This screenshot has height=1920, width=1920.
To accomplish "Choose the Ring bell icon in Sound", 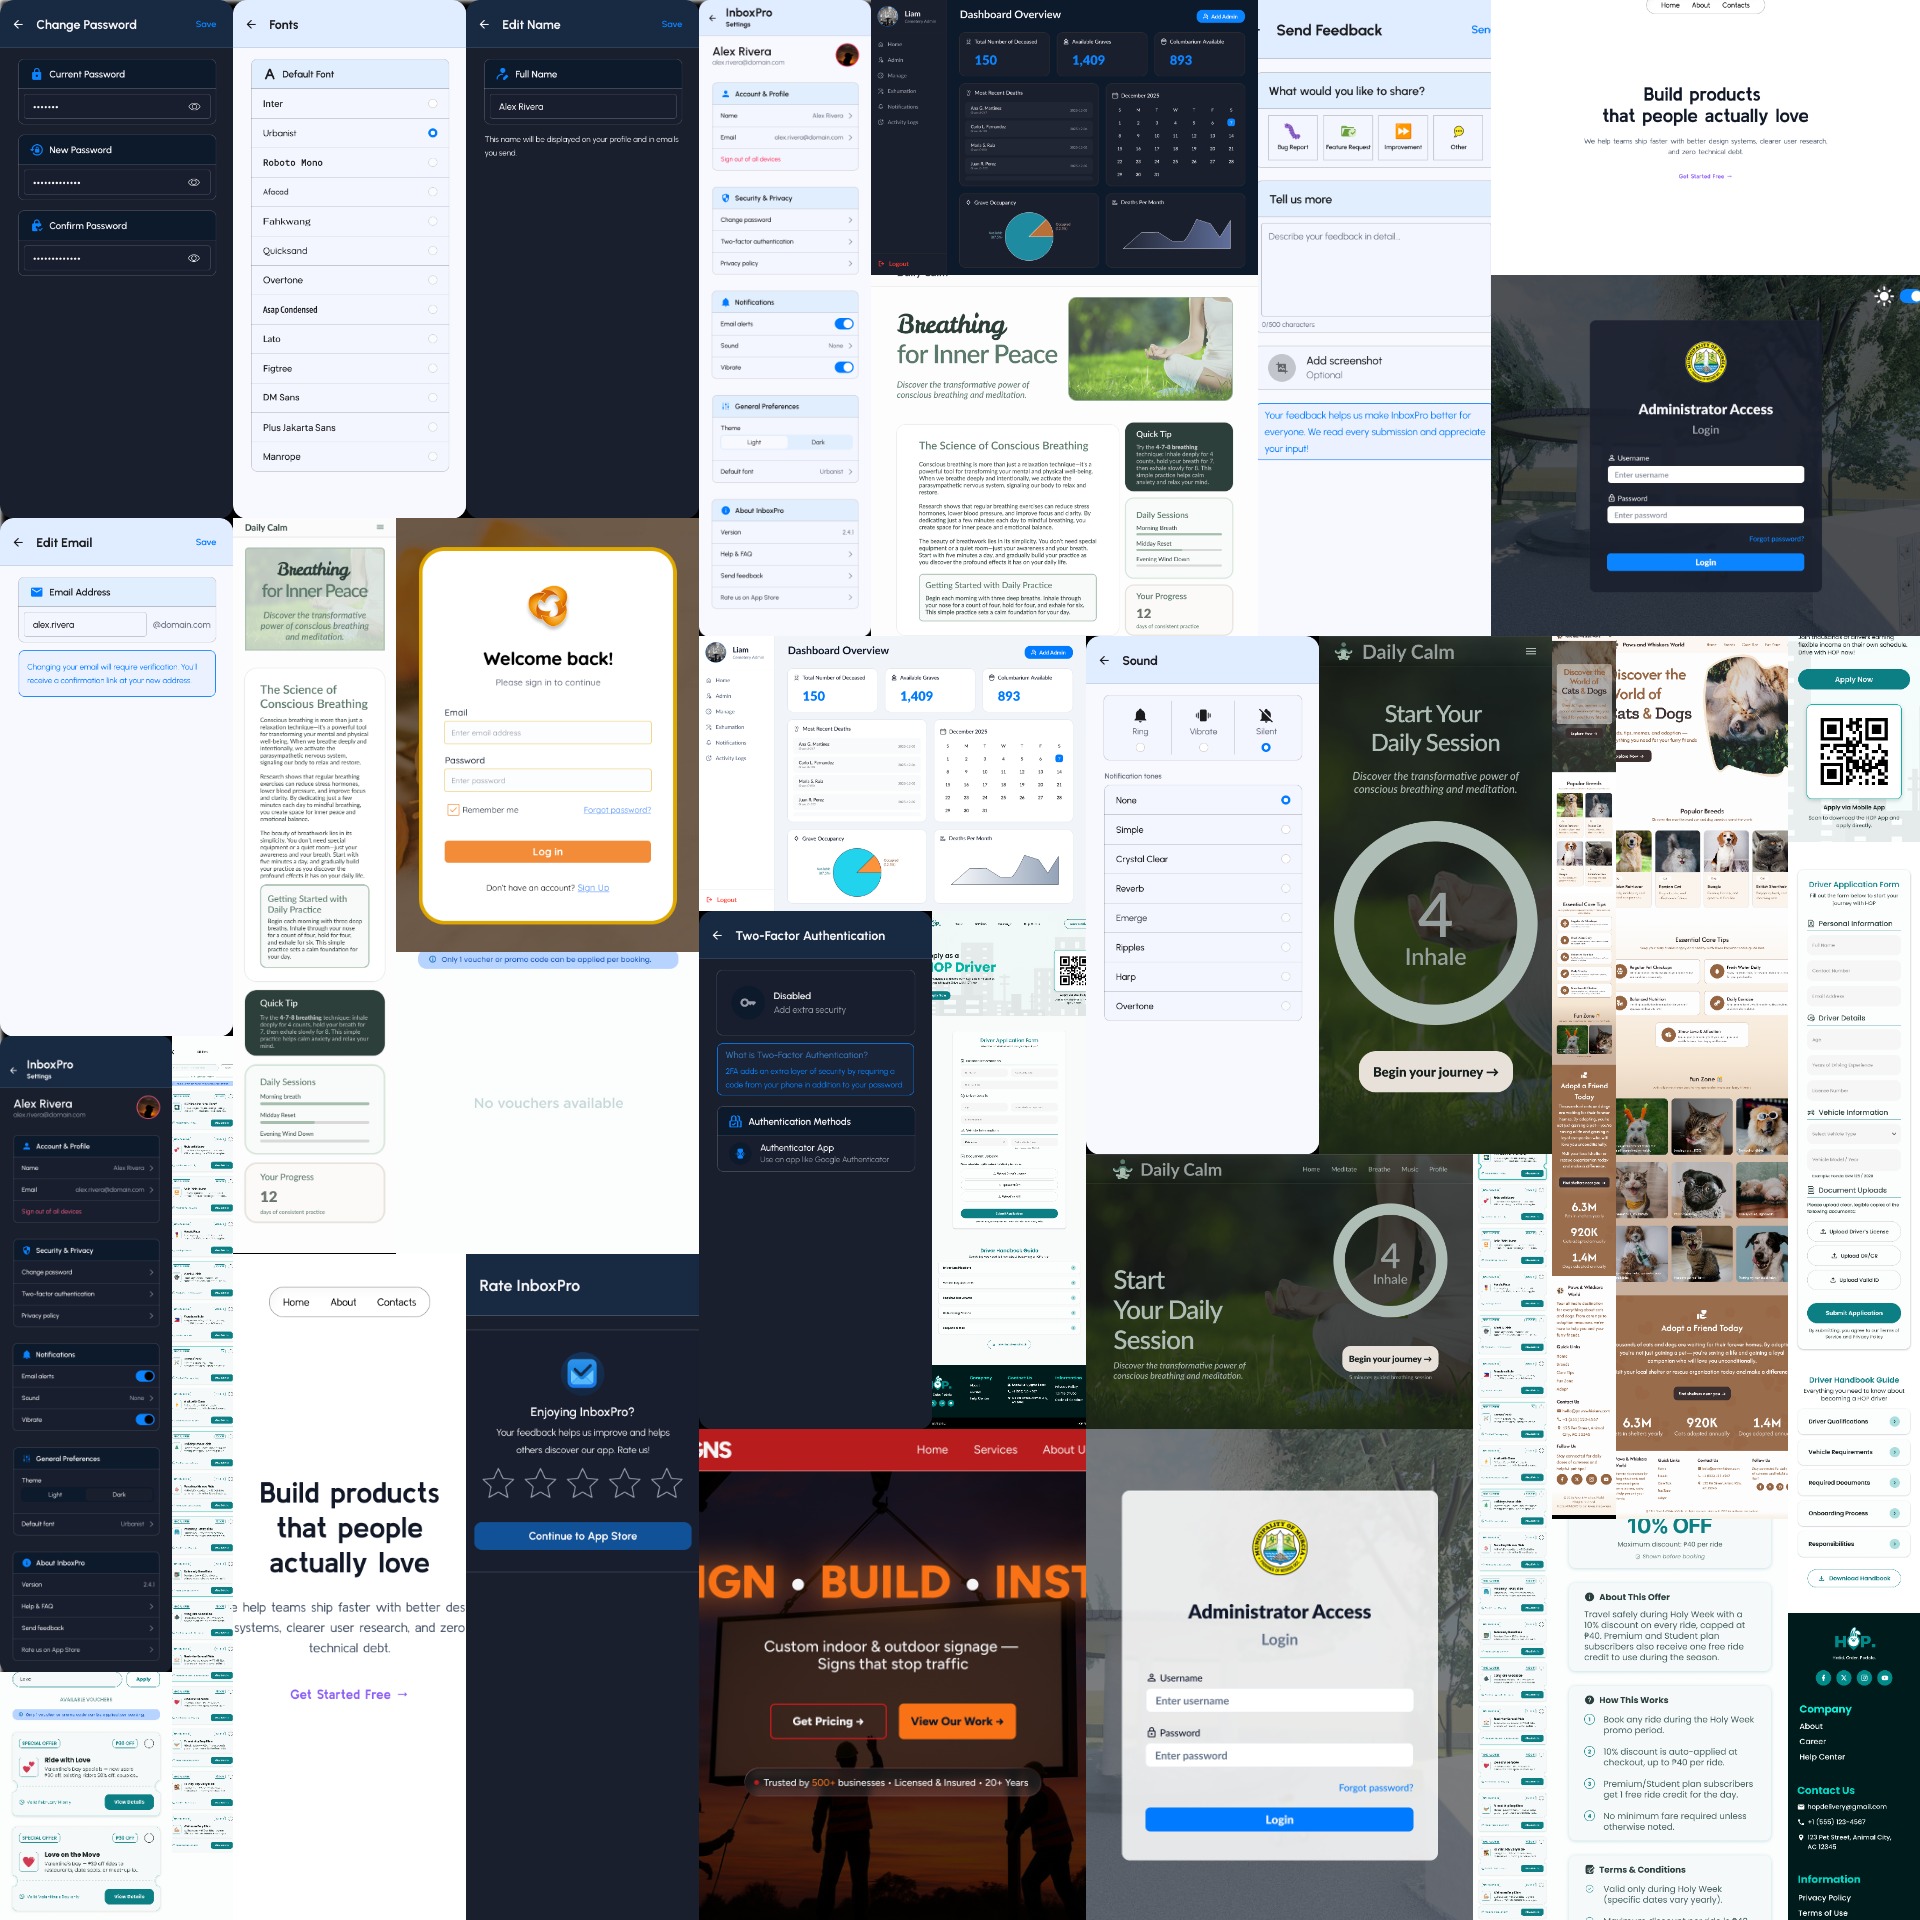I will pyautogui.click(x=1140, y=715).
